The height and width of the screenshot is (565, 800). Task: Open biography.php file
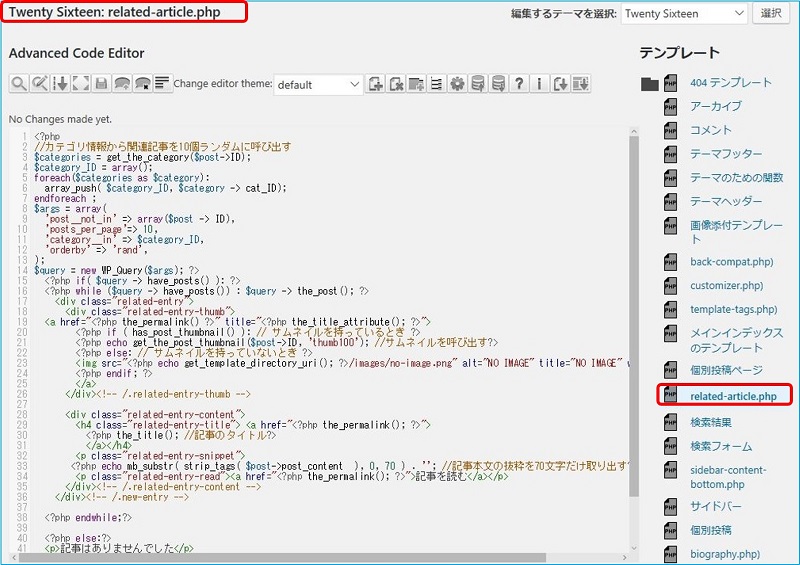pyautogui.click(x=725, y=554)
